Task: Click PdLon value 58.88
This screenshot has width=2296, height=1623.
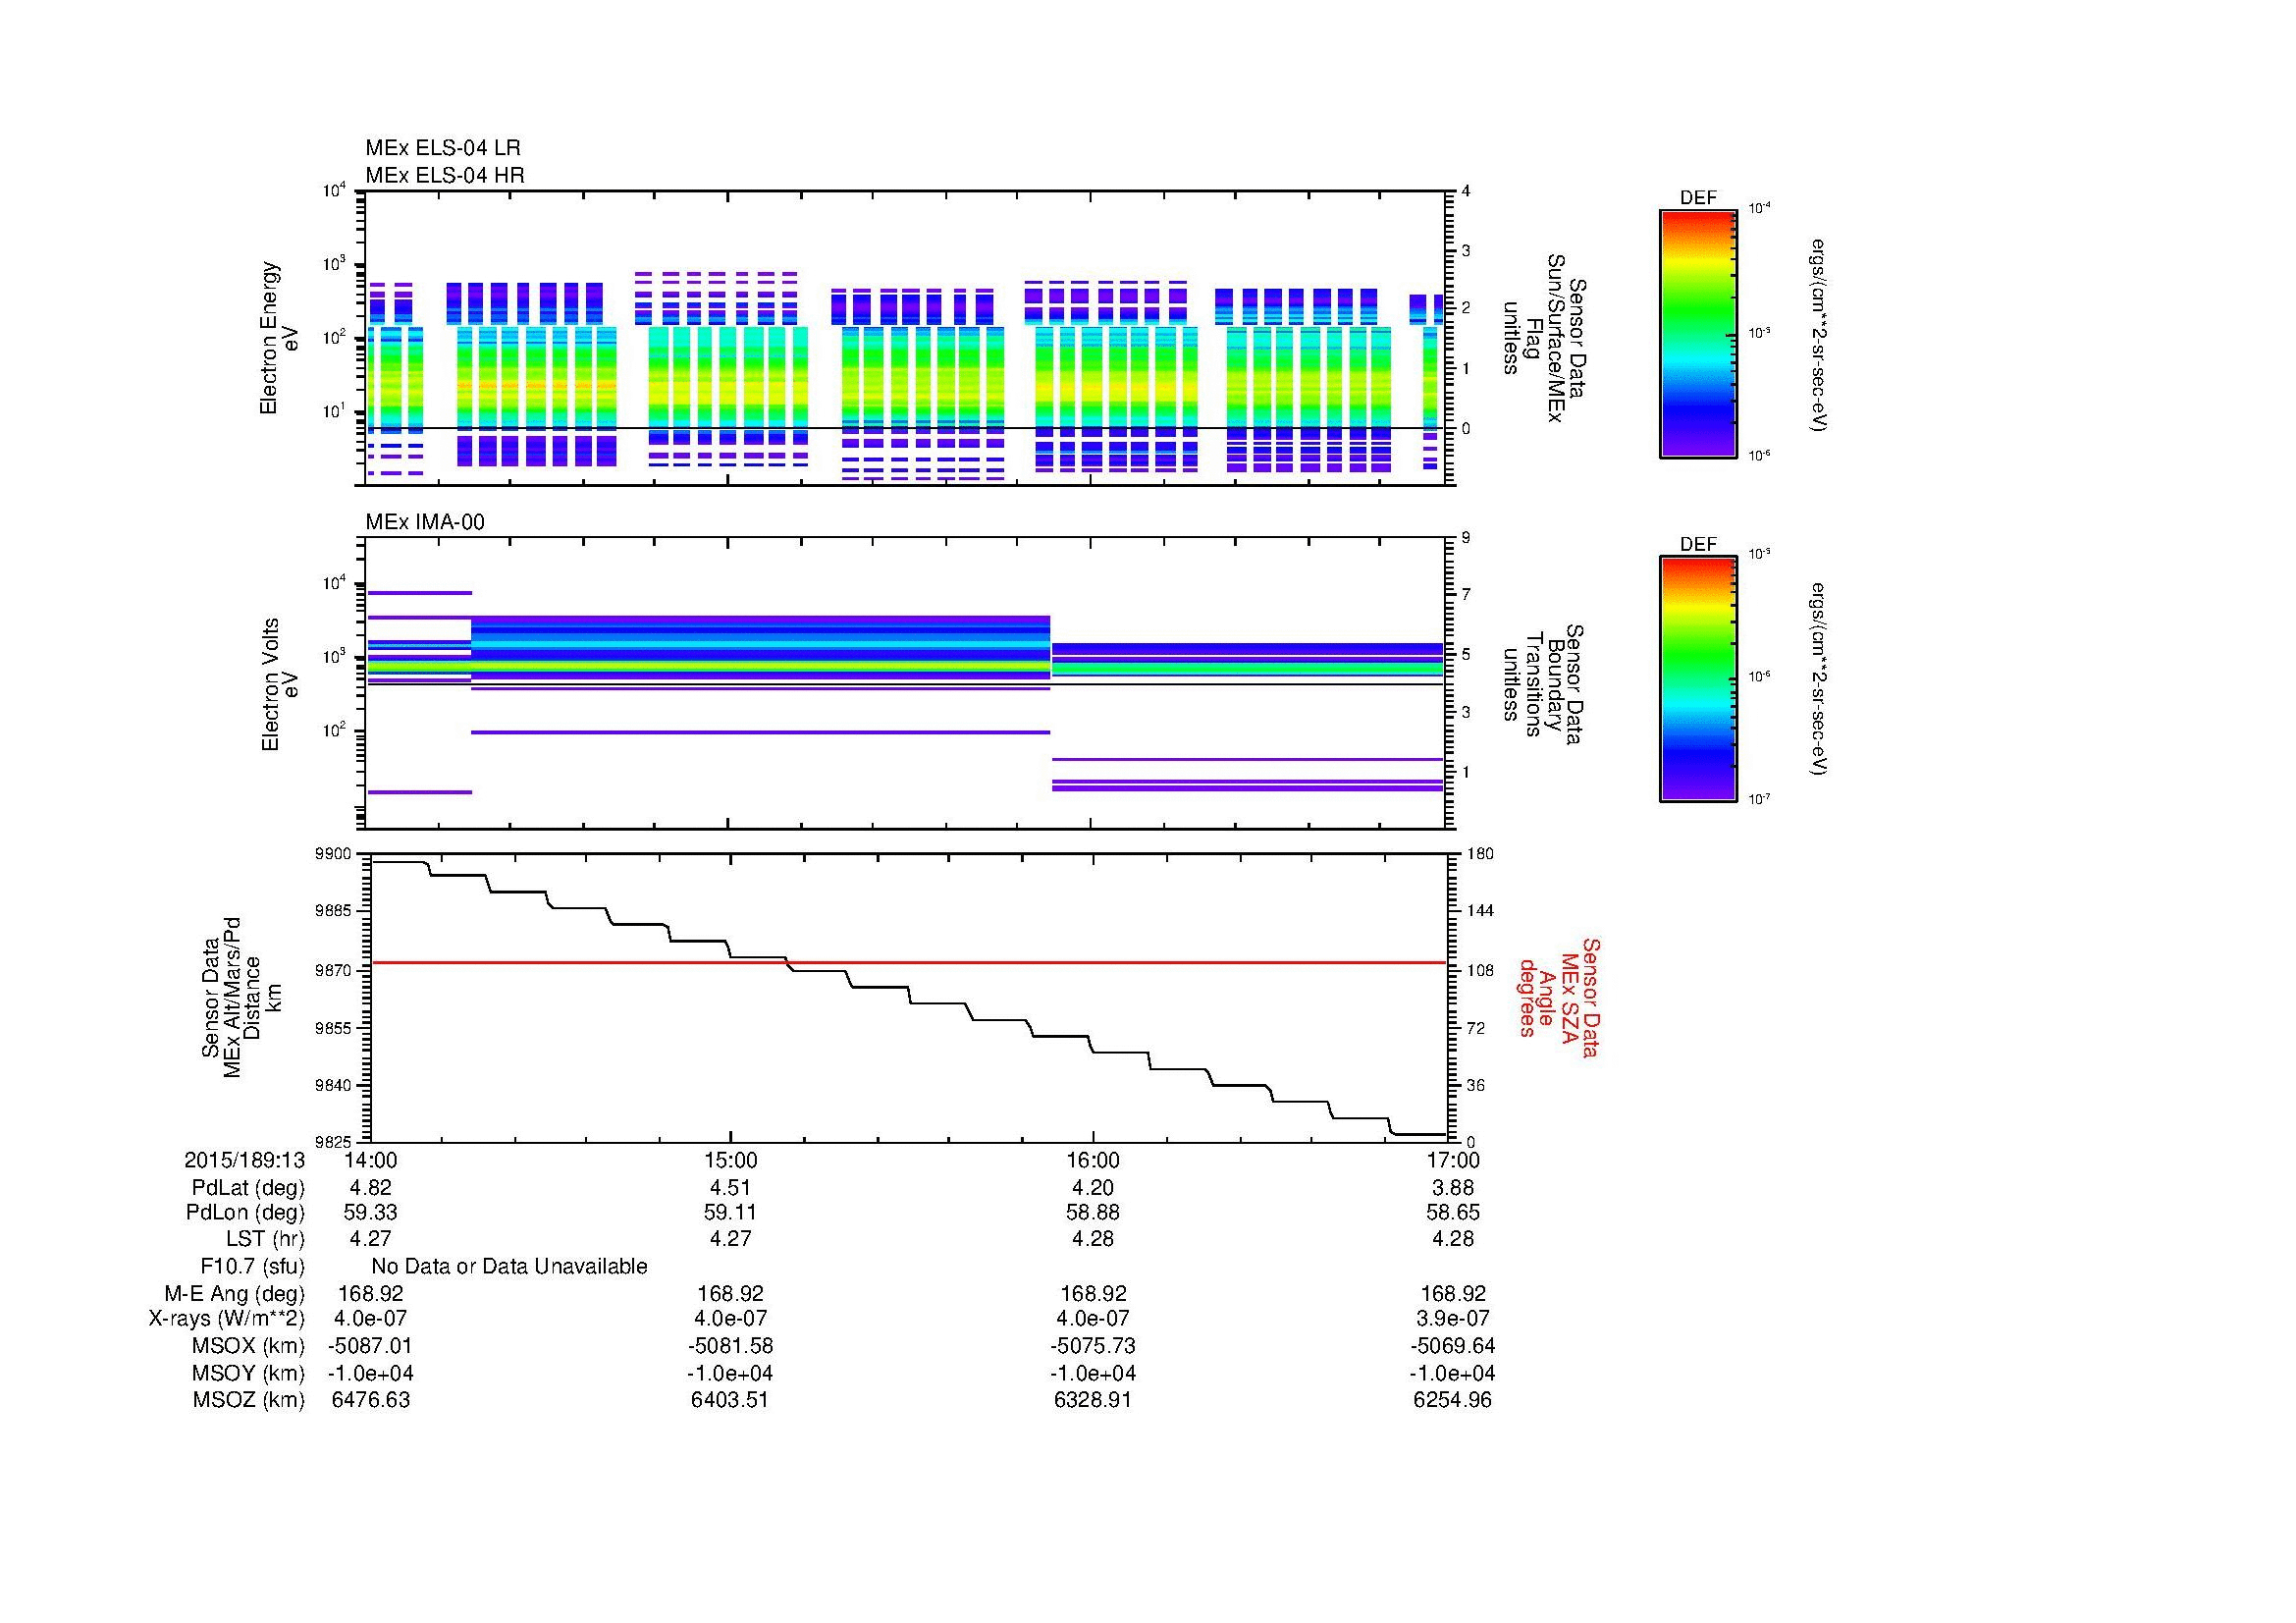Action: (x=1093, y=1213)
